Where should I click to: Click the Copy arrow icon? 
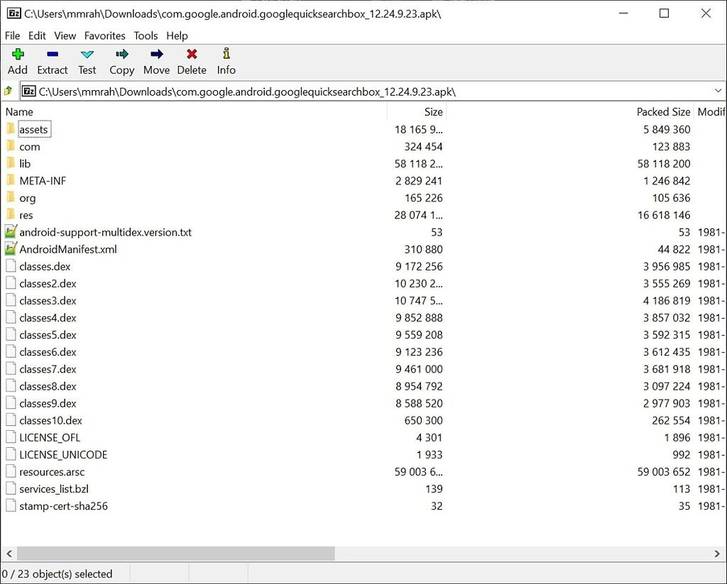pos(122,54)
